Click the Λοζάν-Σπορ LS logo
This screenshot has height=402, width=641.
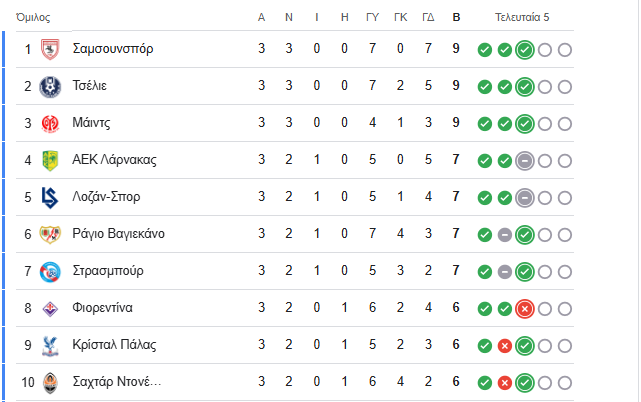click(x=50, y=198)
